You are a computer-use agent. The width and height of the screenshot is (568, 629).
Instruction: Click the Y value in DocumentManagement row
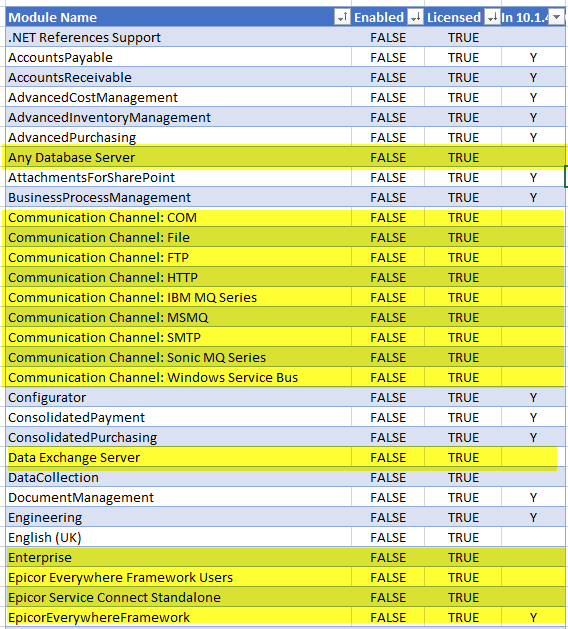pos(533,497)
